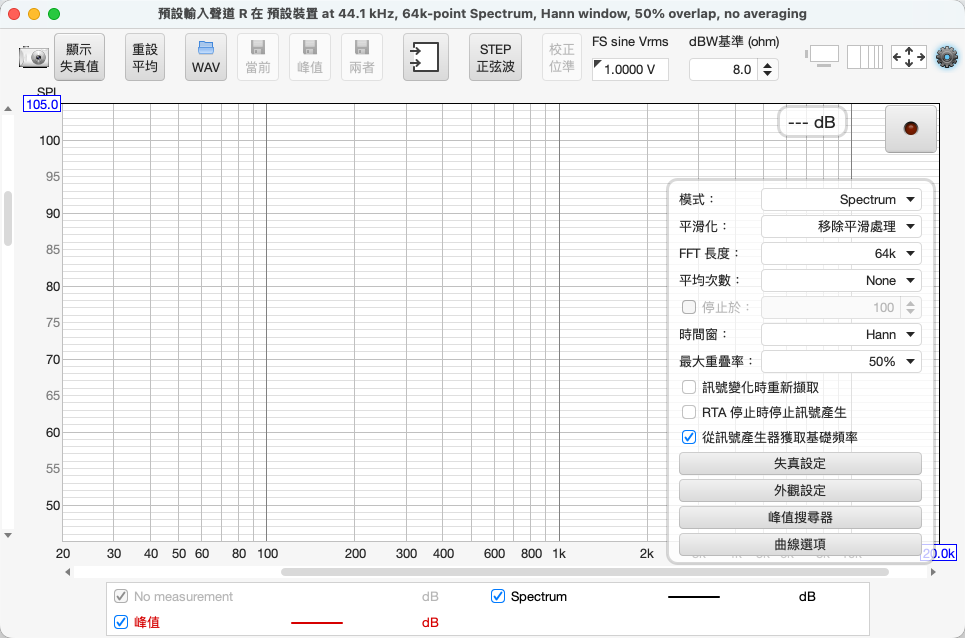965x638 pixels.
Task: Click the STEP 正弦波 button
Action: coord(495,57)
